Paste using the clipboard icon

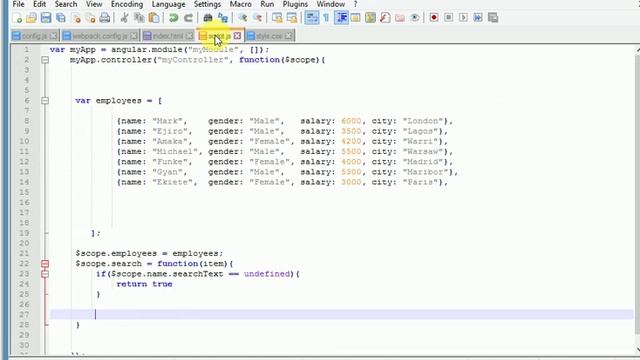[x=154, y=18]
